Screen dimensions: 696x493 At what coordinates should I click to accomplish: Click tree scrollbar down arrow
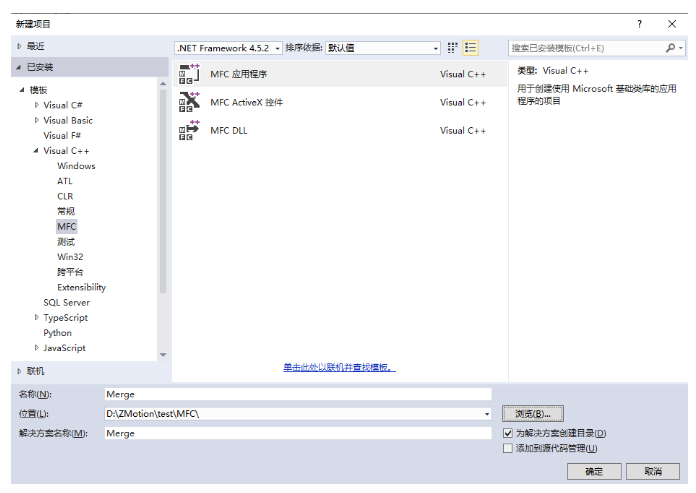(163, 355)
